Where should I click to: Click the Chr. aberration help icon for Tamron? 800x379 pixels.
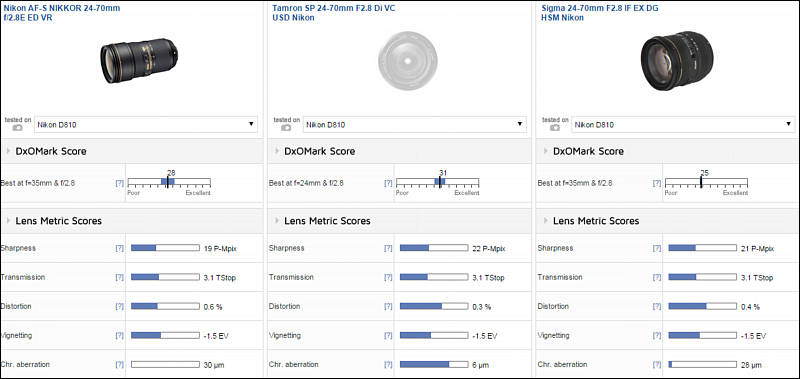(388, 365)
